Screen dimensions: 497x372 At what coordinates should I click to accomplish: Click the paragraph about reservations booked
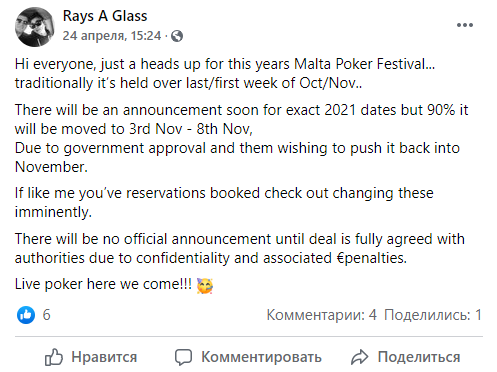(x=224, y=202)
